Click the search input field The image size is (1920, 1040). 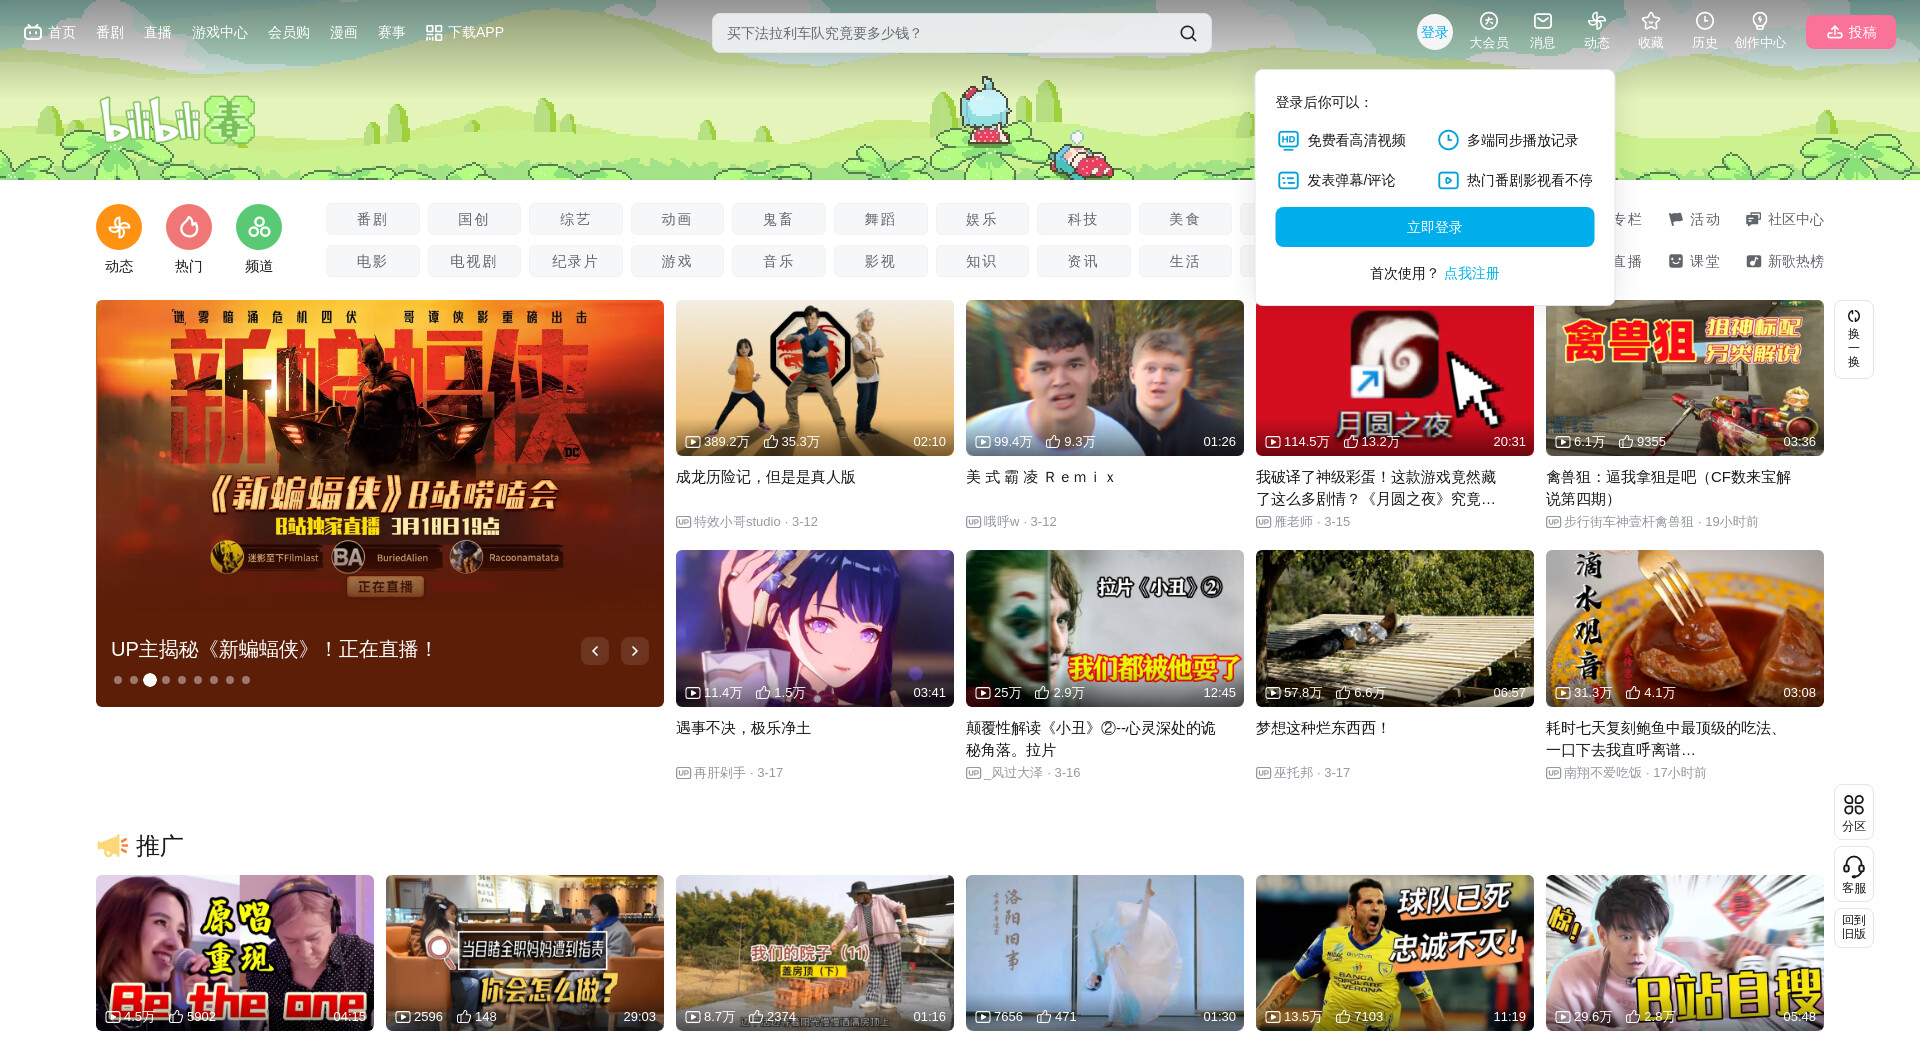pos(946,33)
